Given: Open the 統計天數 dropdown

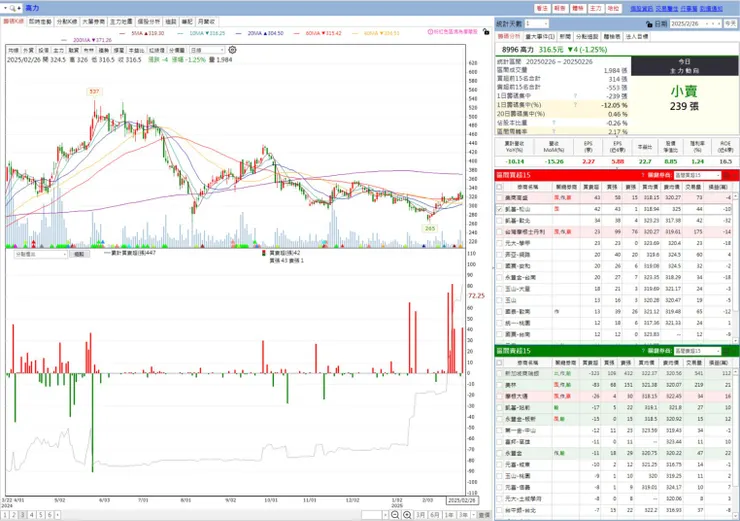Looking at the screenshot, I should tap(536, 24).
